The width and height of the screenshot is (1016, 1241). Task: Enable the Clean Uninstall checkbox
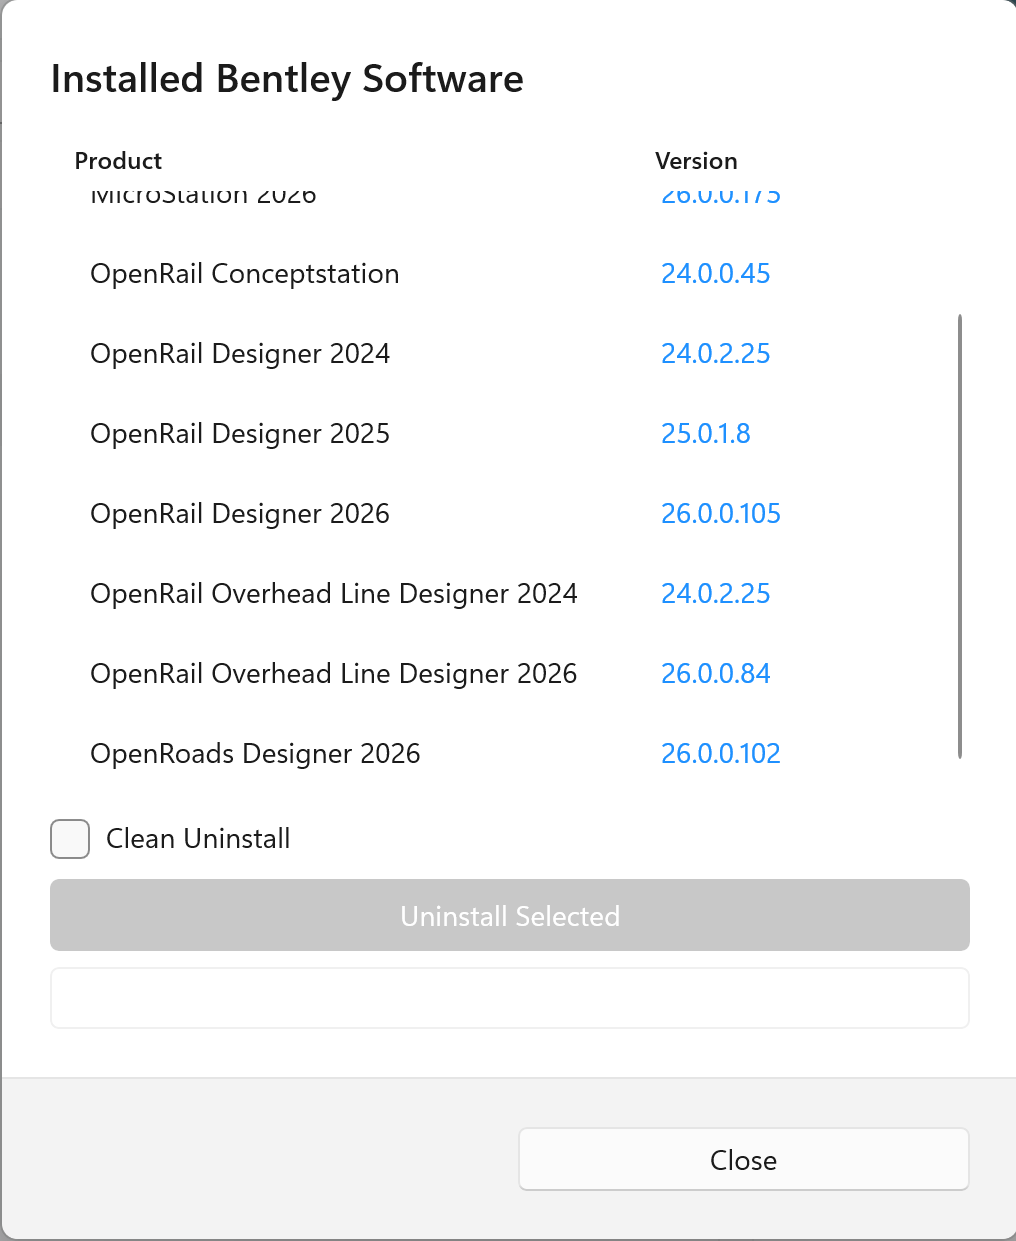tap(69, 839)
